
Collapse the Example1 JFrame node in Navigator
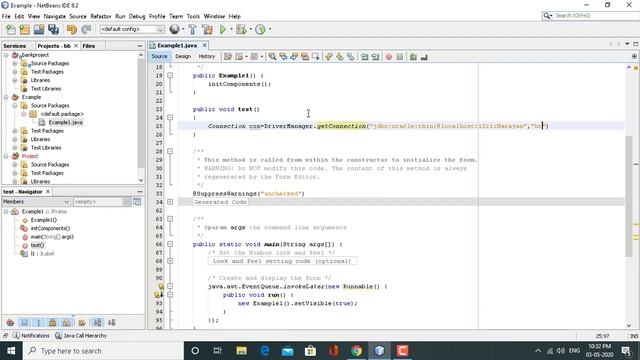pos(6,211)
